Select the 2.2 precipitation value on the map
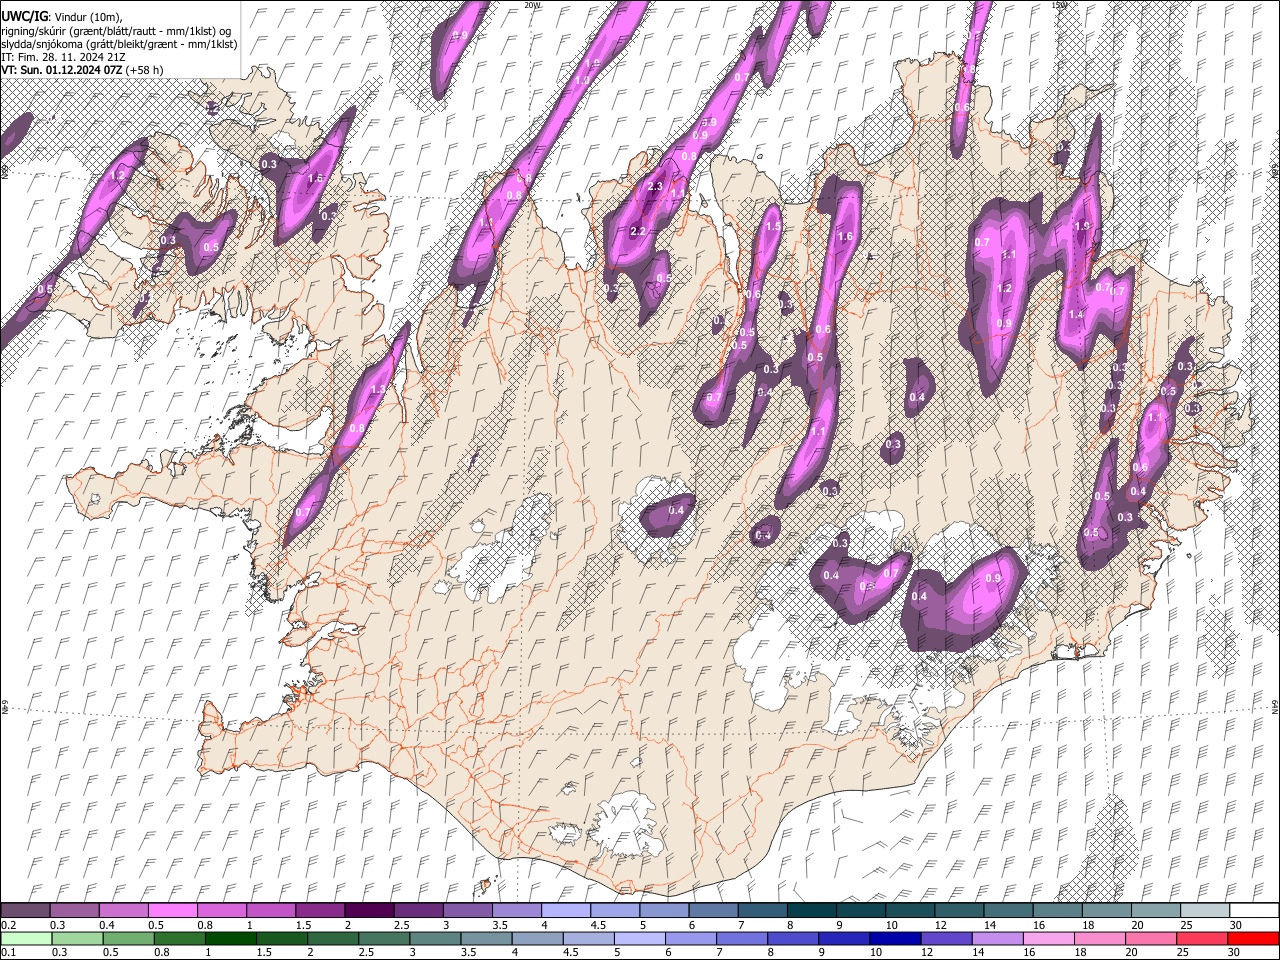The width and height of the screenshot is (1280, 960). pos(638,231)
